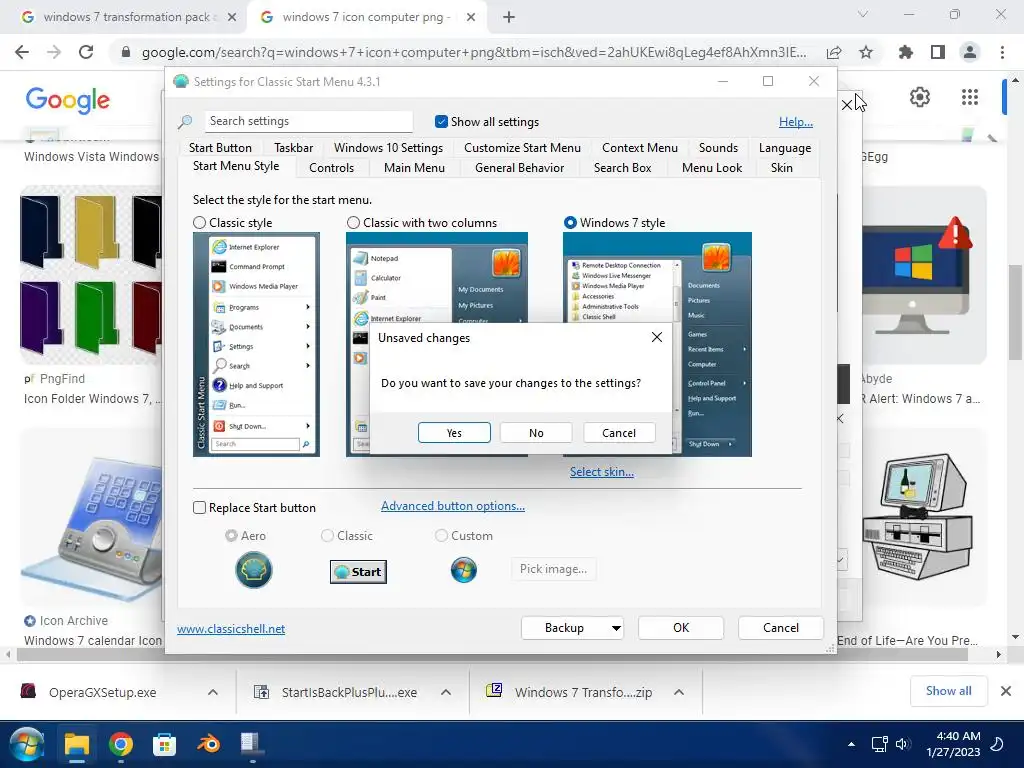Select Classic with two columns option
1024x768 pixels.
click(x=353, y=223)
